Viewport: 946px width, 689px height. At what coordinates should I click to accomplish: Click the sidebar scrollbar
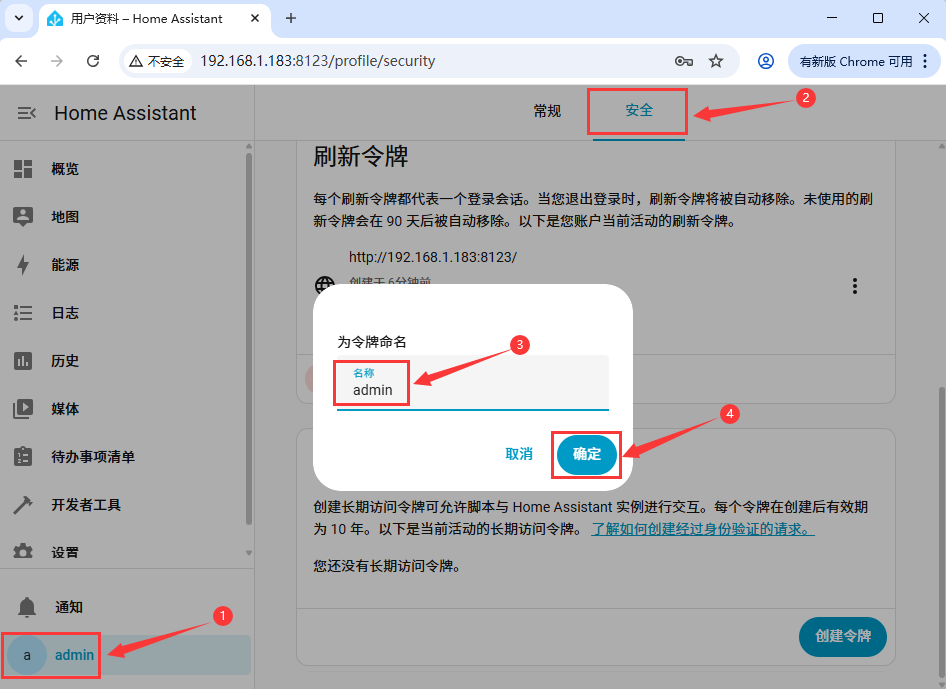[x=249, y=338]
